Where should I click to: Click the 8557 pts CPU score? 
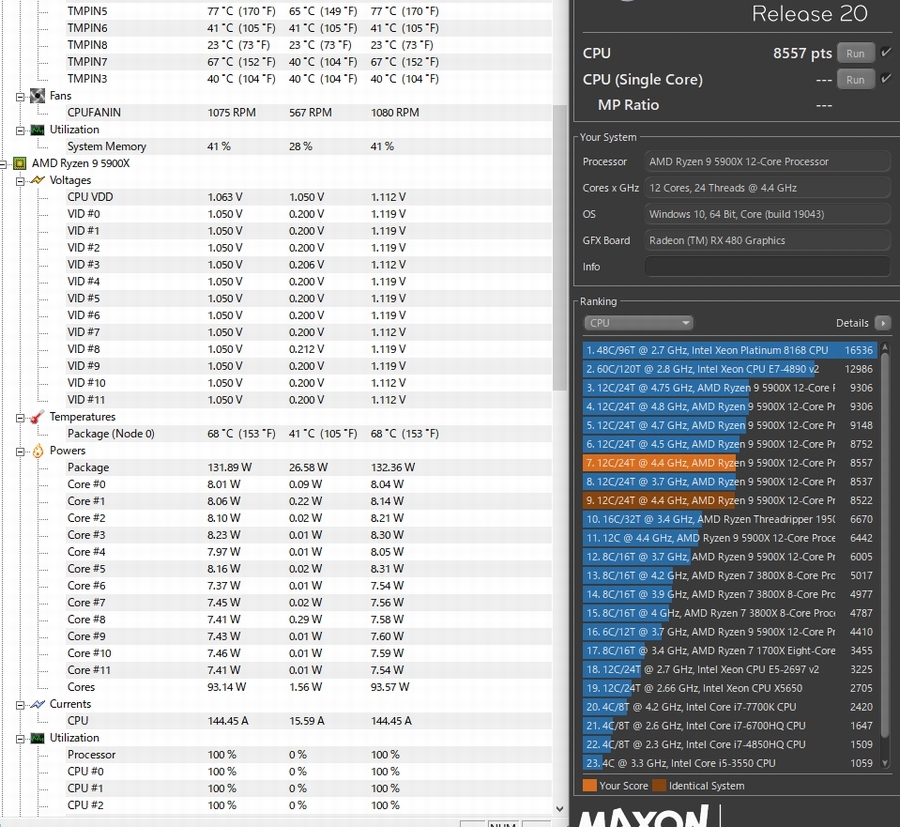coord(802,53)
